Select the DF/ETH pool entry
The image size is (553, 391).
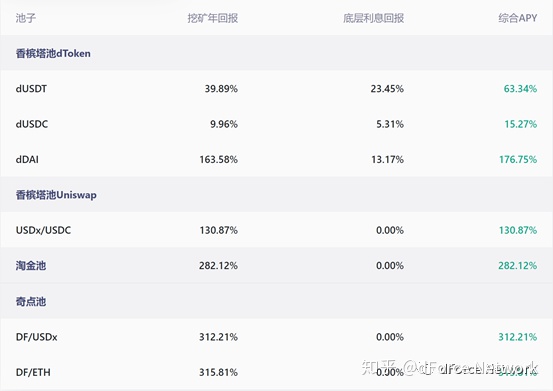pyautogui.click(x=276, y=372)
